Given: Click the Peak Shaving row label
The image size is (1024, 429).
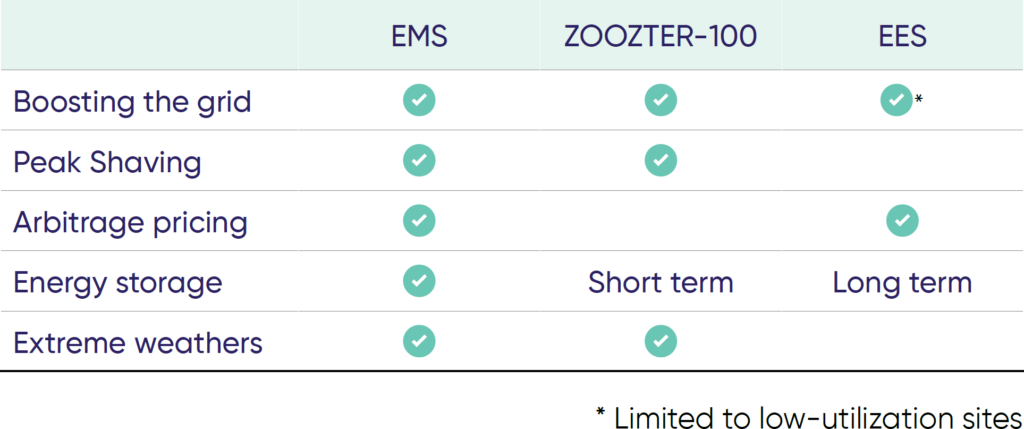Looking at the screenshot, I should point(107,163).
